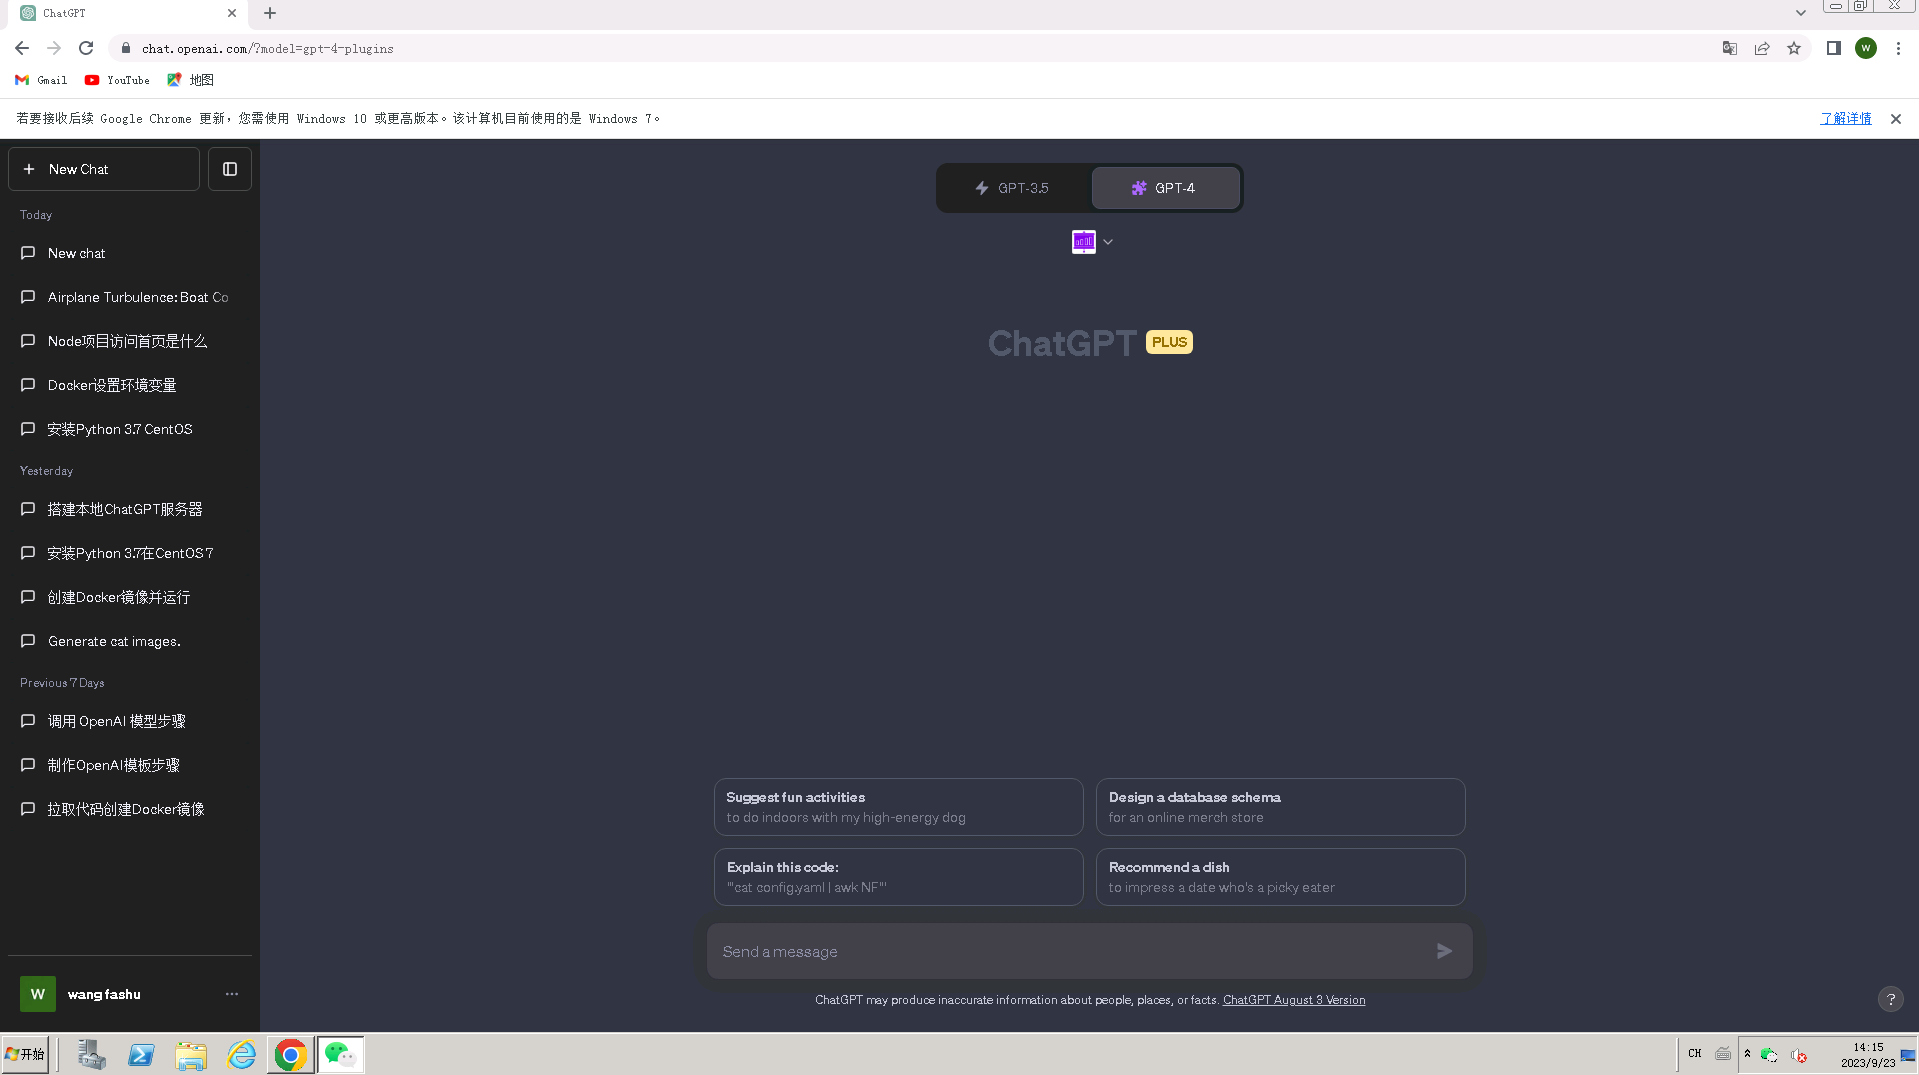Dismiss the Chrome update notification bar
Image resolution: width=1919 pixels, height=1075 pixels.
[x=1896, y=119]
